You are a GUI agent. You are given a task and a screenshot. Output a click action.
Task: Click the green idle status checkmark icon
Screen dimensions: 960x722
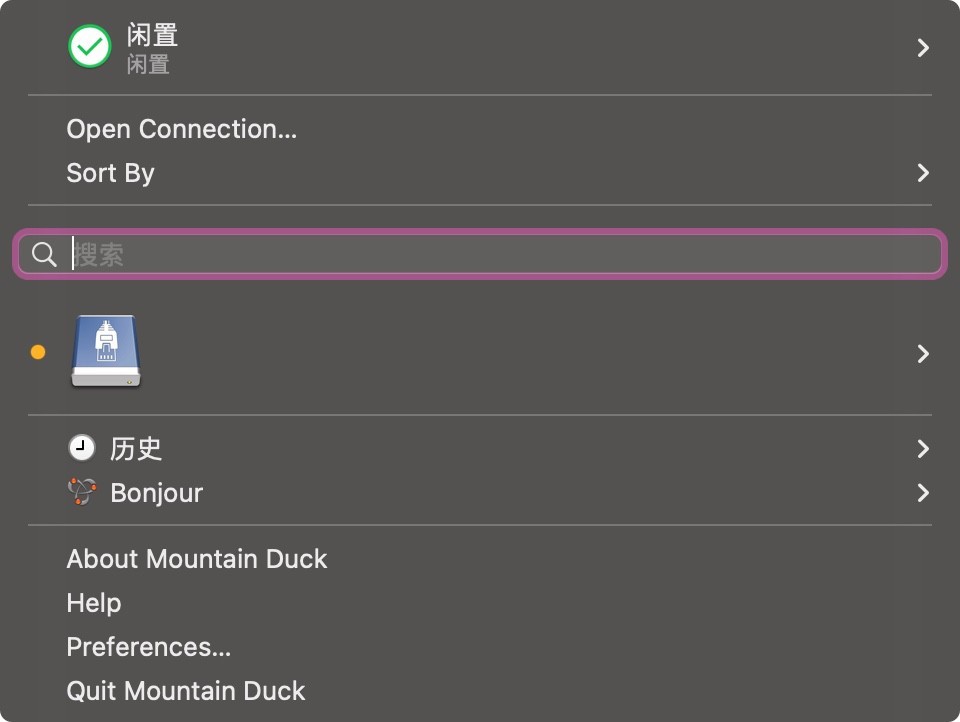click(x=89, y=47)
